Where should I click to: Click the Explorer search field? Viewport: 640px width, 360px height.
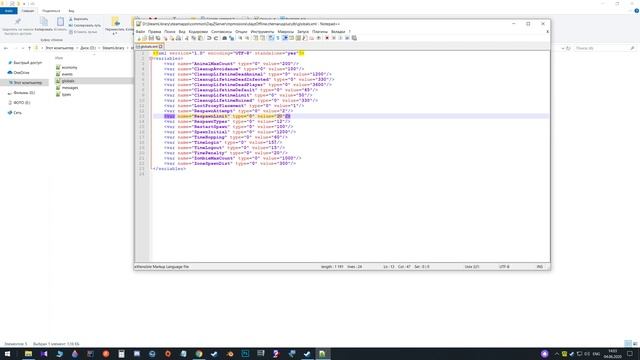pos(604,48)
